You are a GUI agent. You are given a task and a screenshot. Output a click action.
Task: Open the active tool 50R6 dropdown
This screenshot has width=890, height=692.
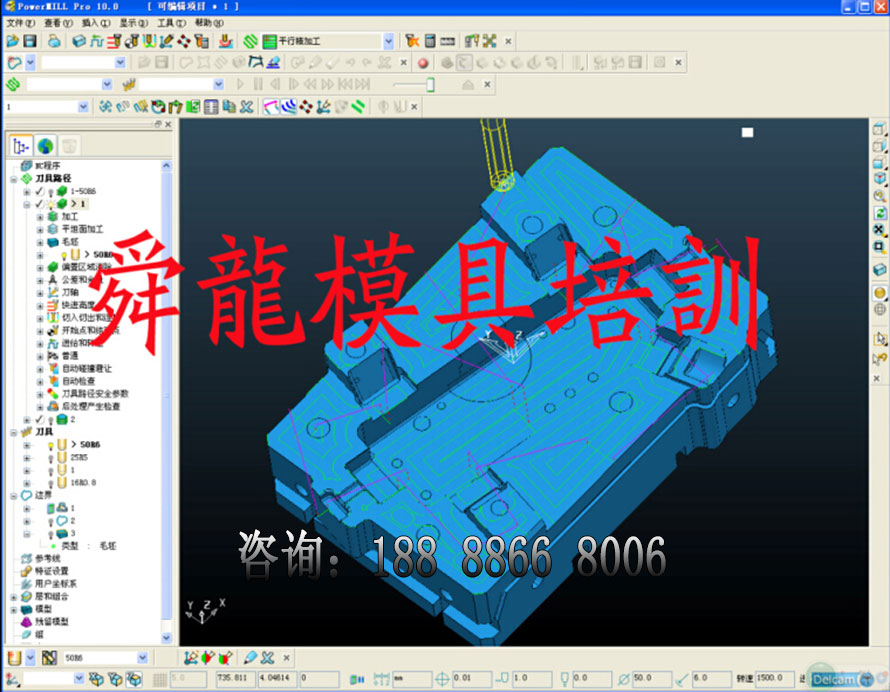pos(142,658)
